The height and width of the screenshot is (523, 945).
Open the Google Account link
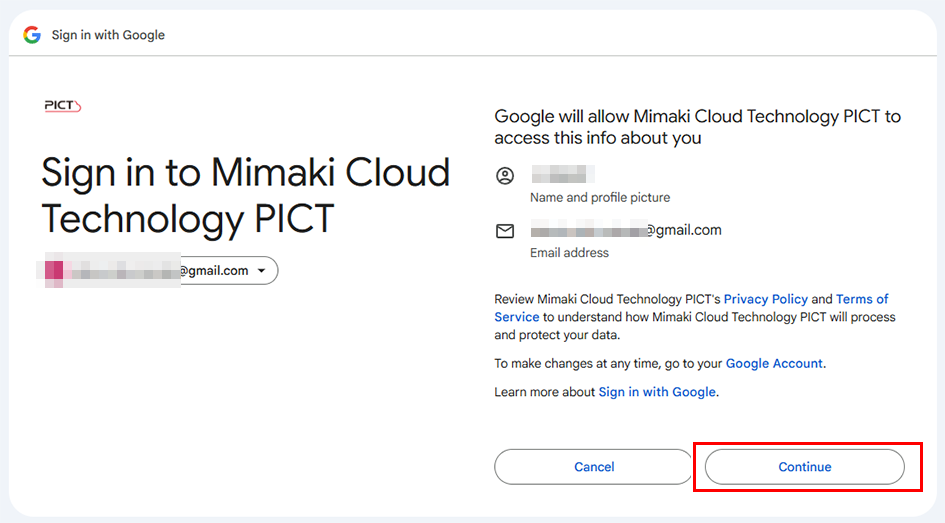774,363
